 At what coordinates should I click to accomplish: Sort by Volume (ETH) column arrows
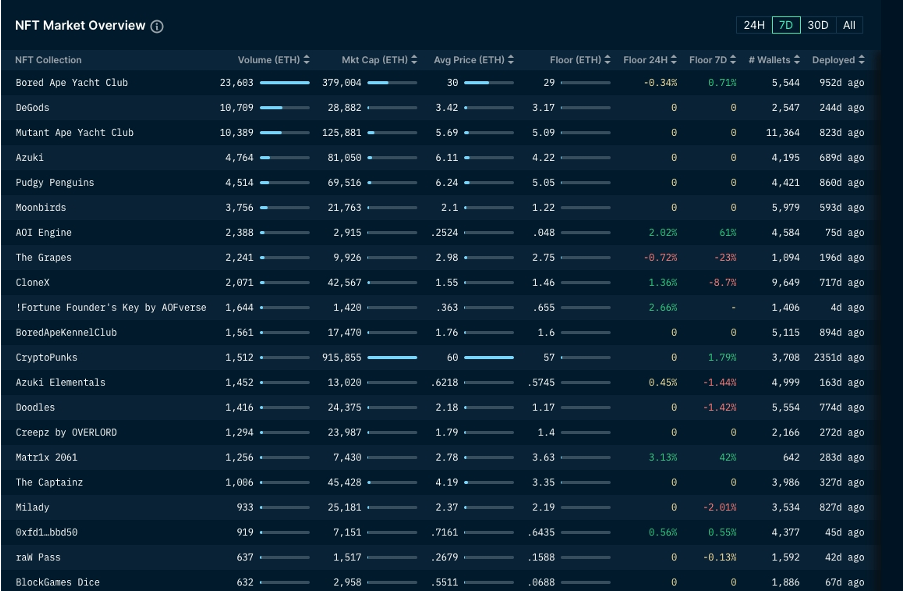pyautogui.click(x=306, y=60)
